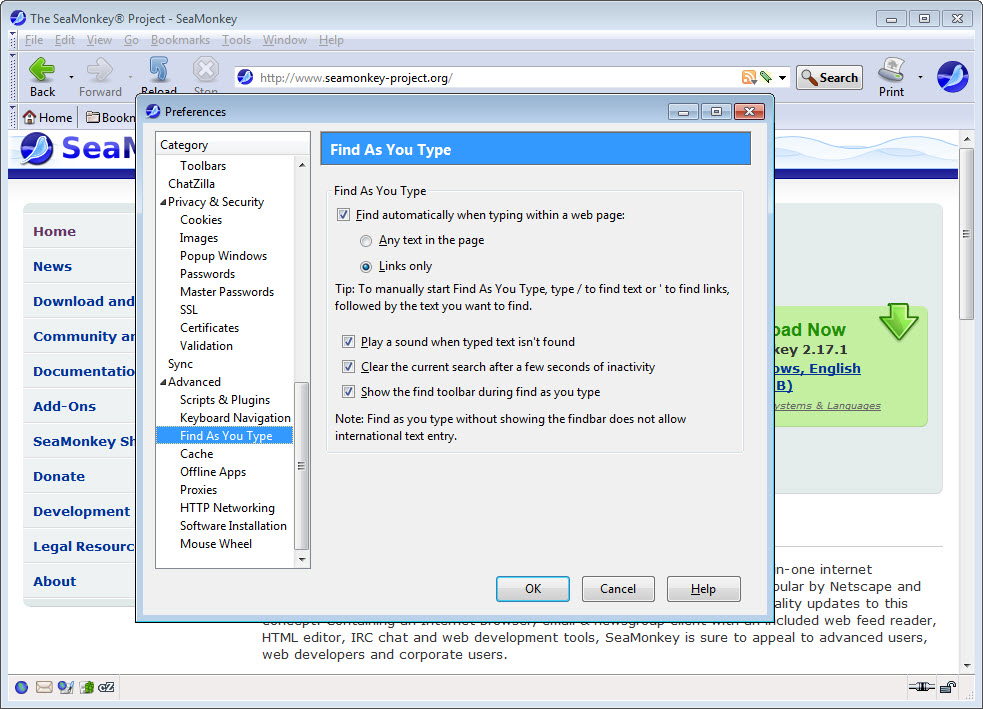The image size is (983, 709).
Task: Click the Print printer icon
Action: 891,69
